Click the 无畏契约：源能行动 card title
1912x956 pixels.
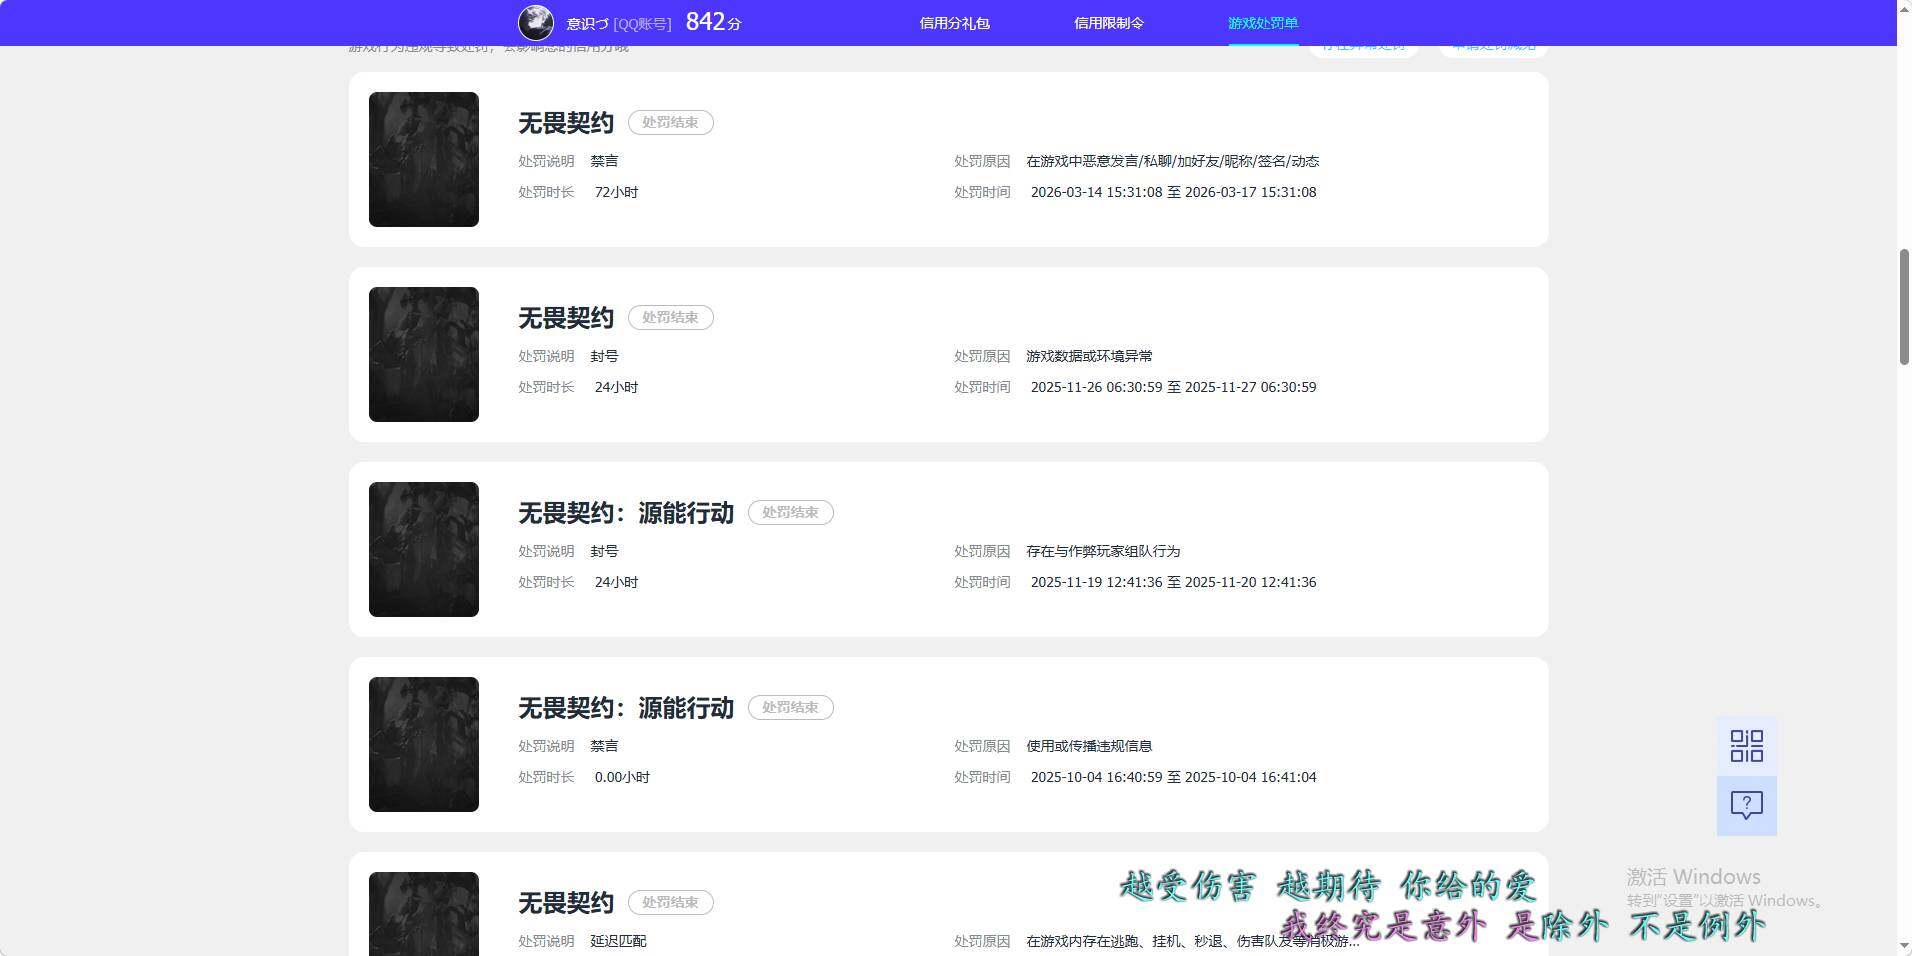[x=624, y=512]
